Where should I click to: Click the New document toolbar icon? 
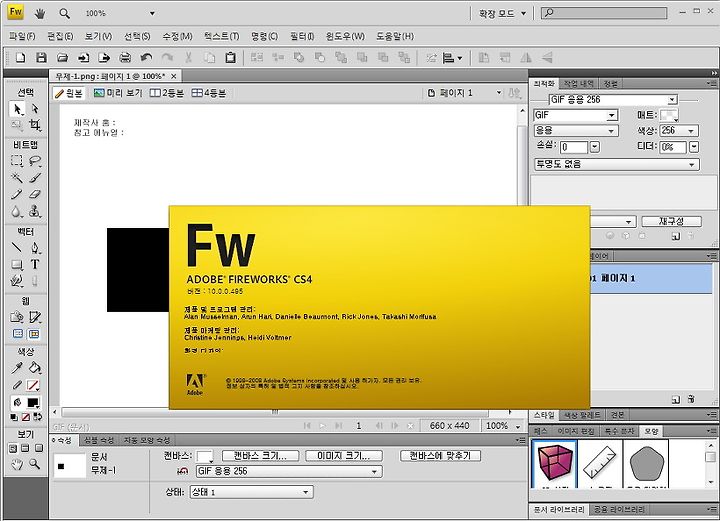(x=21, y=57)
